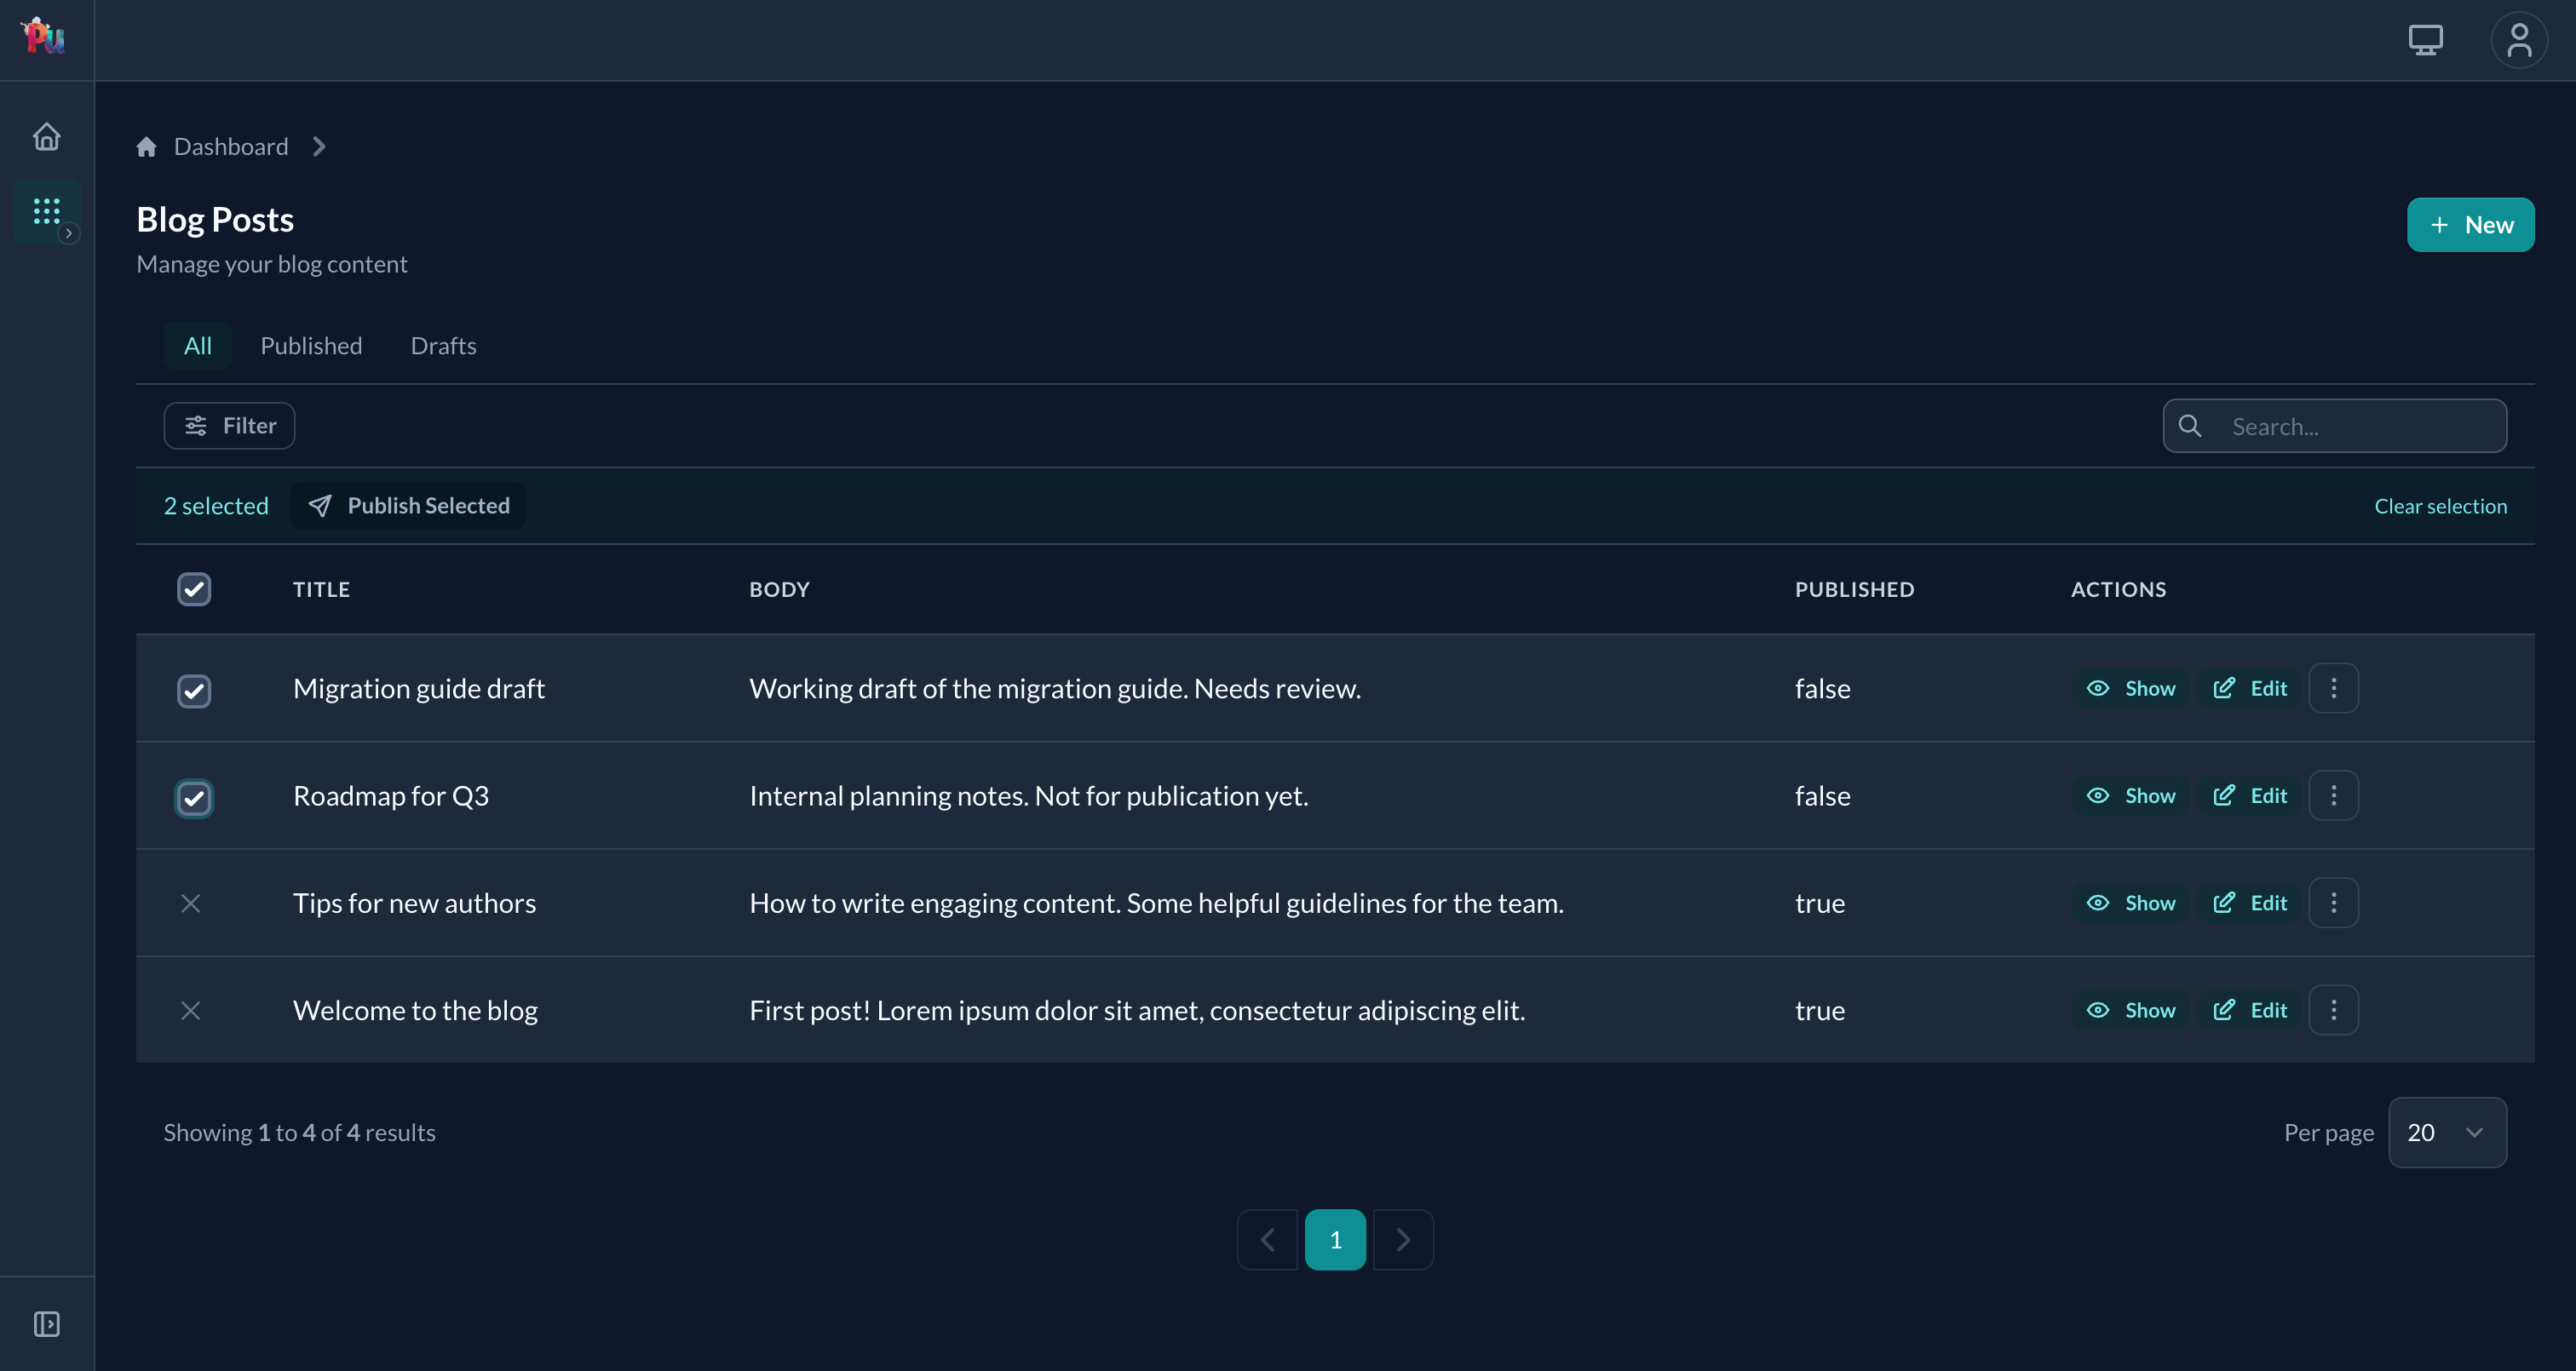Click the app logo in the top-left corner
Screen dimensions: 2576x1371
44,37
